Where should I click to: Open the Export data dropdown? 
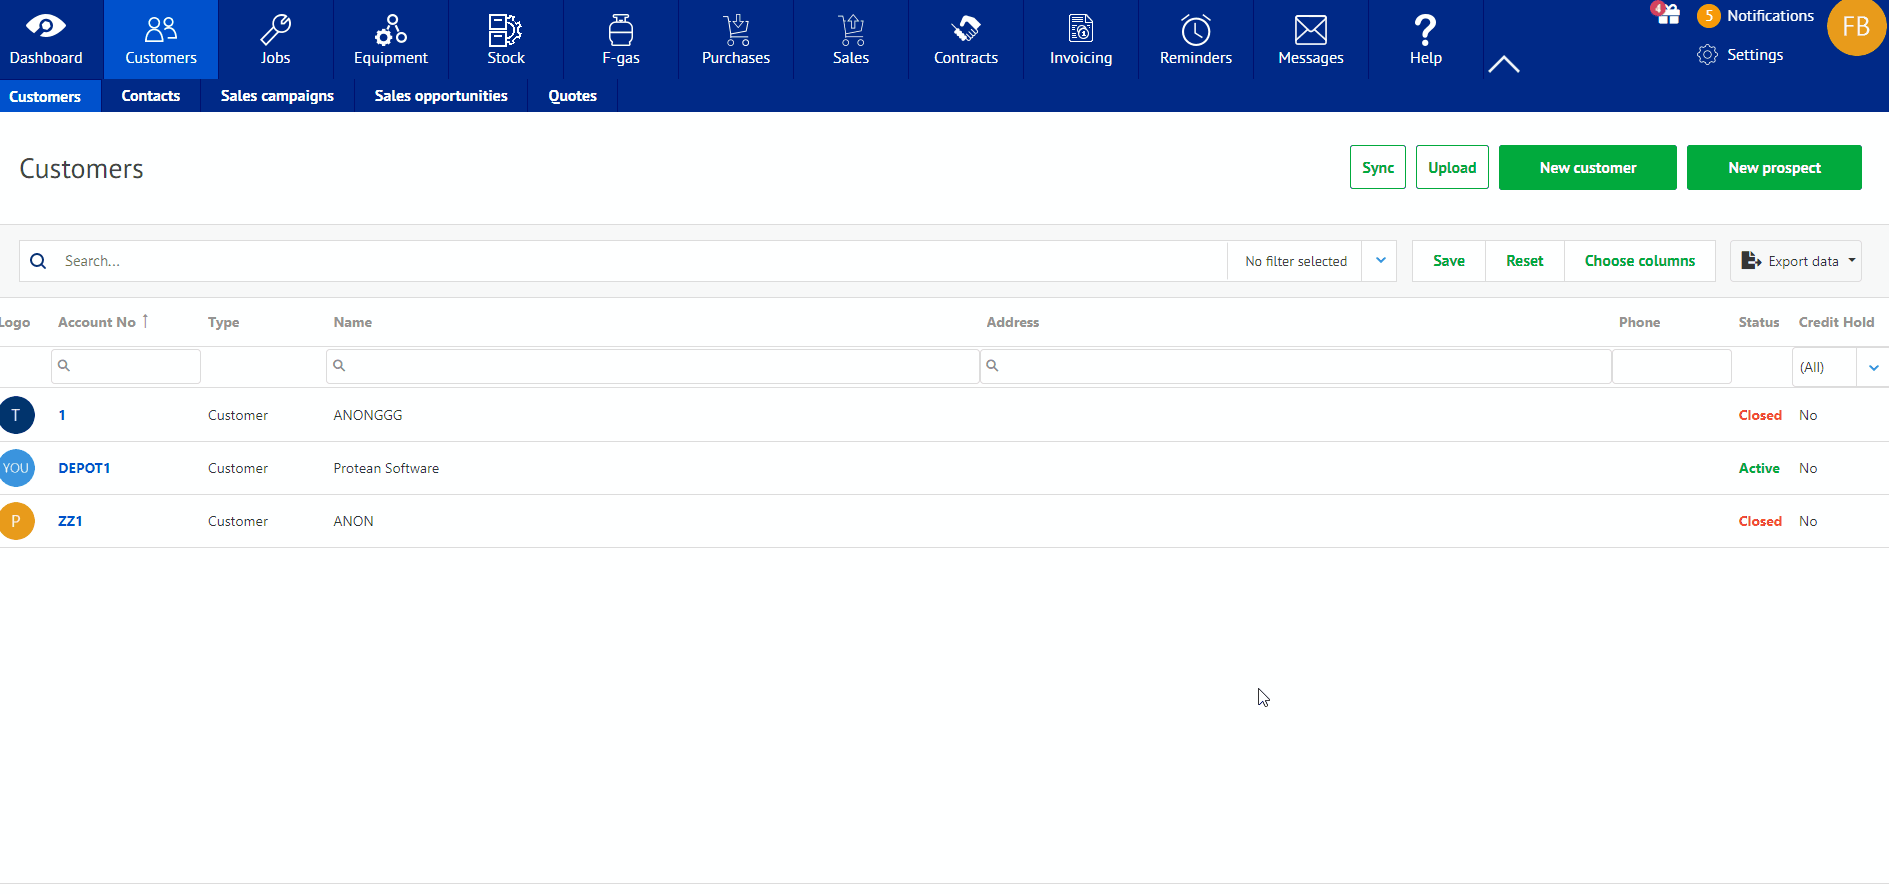(1796, 261)
